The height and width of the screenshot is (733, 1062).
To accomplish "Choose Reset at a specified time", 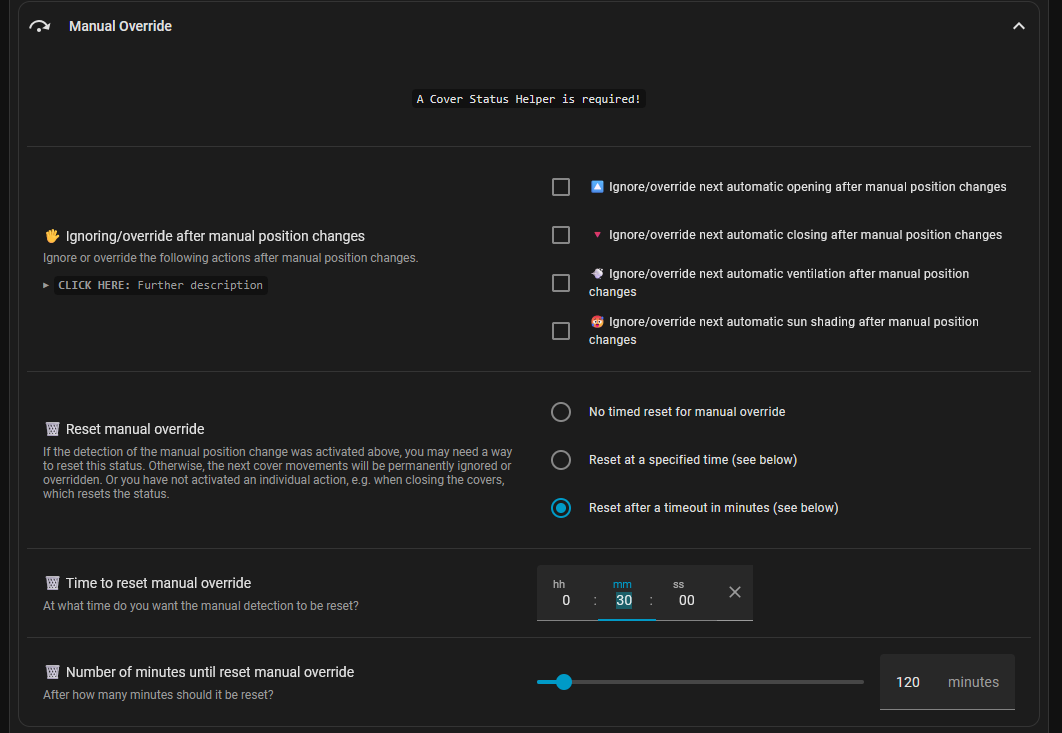I will click(561, 460).
